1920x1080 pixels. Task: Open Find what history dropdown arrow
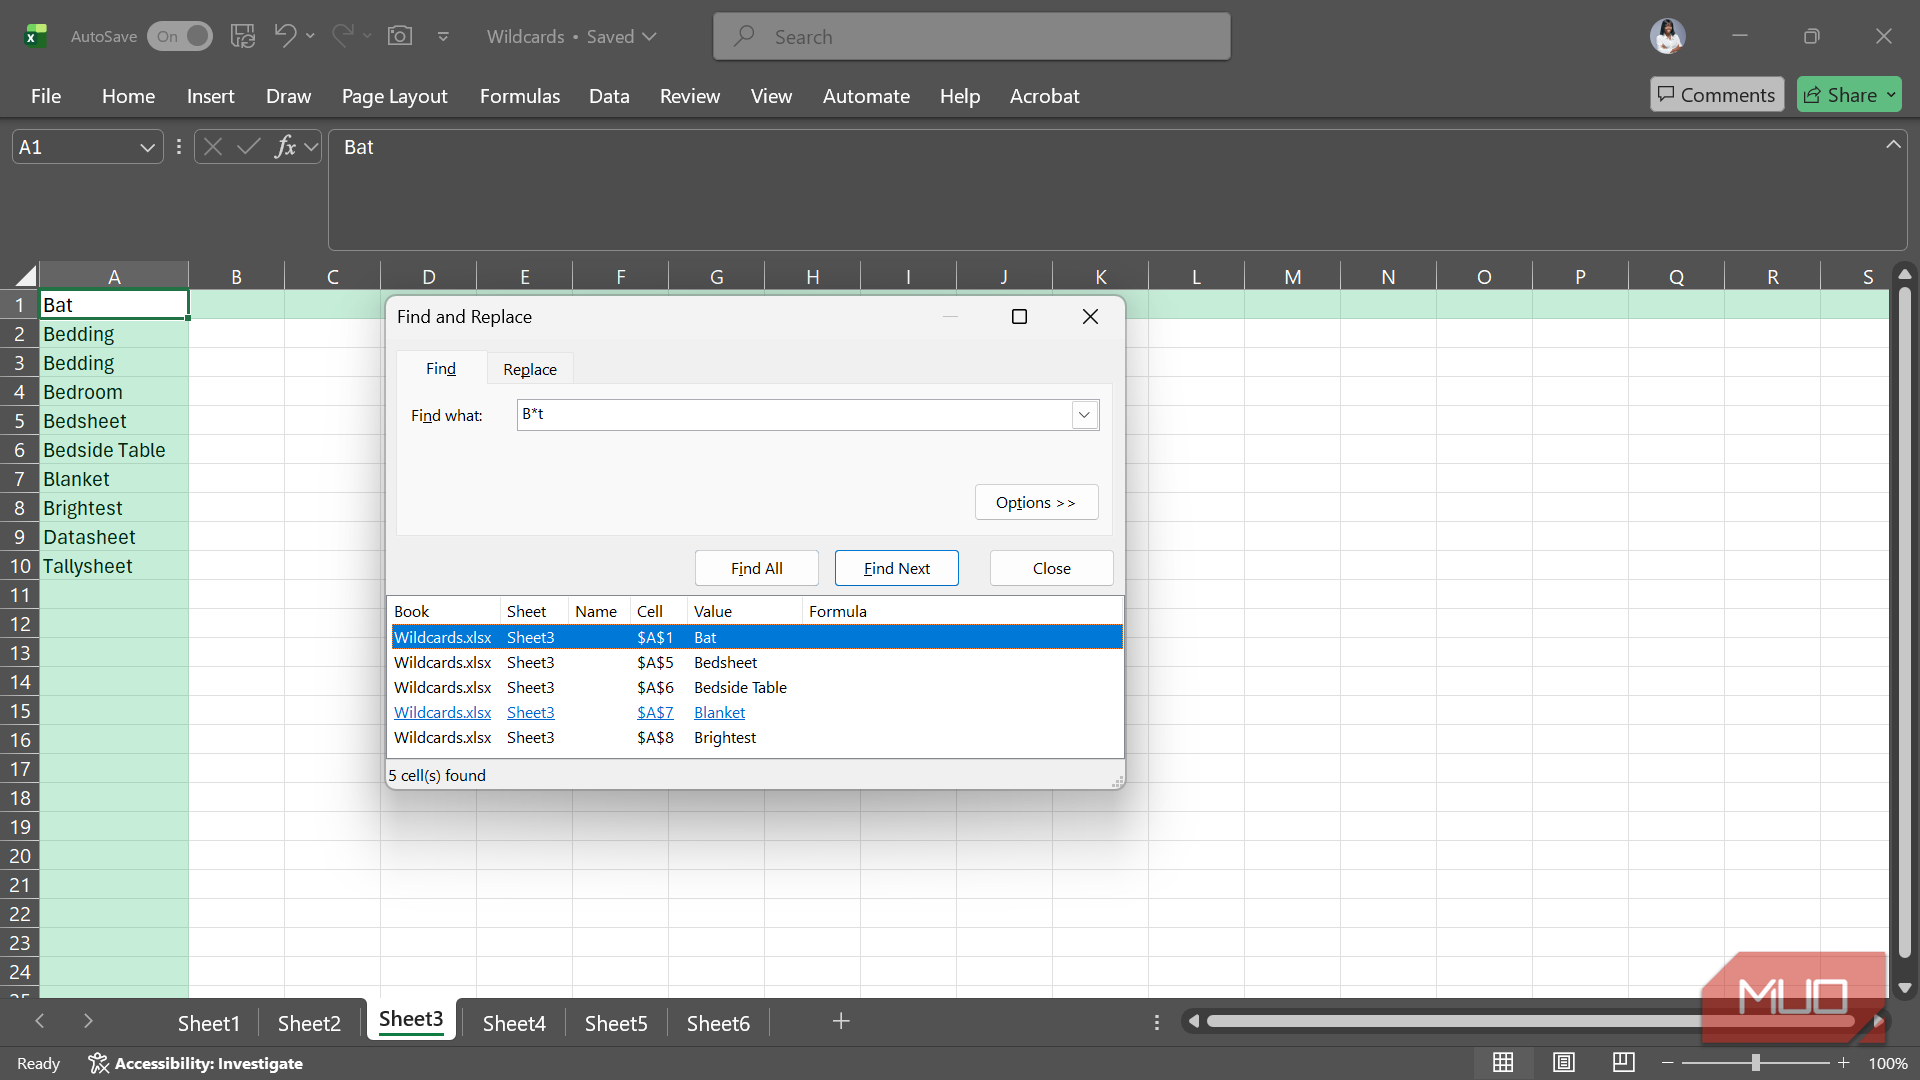[x=1084, y=415]
